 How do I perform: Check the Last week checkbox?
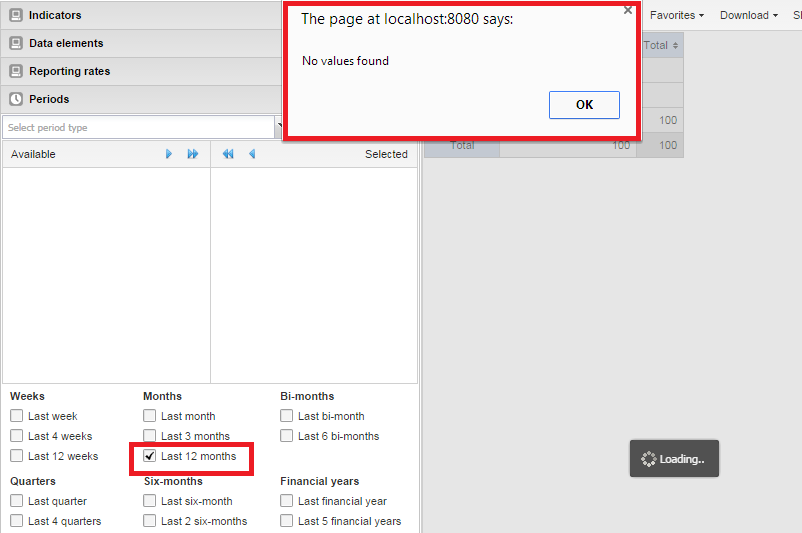pyautogui.click(x=17, y=415)
